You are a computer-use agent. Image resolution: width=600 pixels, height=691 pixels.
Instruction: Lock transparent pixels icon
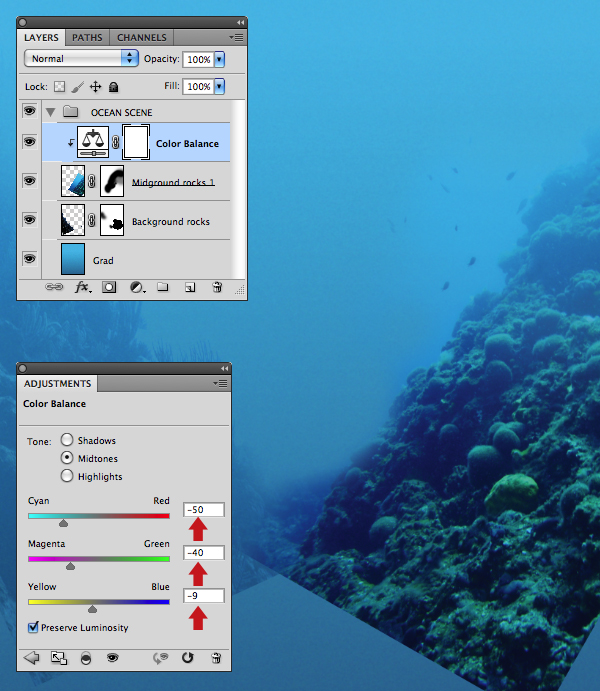[x=59, y=87]
